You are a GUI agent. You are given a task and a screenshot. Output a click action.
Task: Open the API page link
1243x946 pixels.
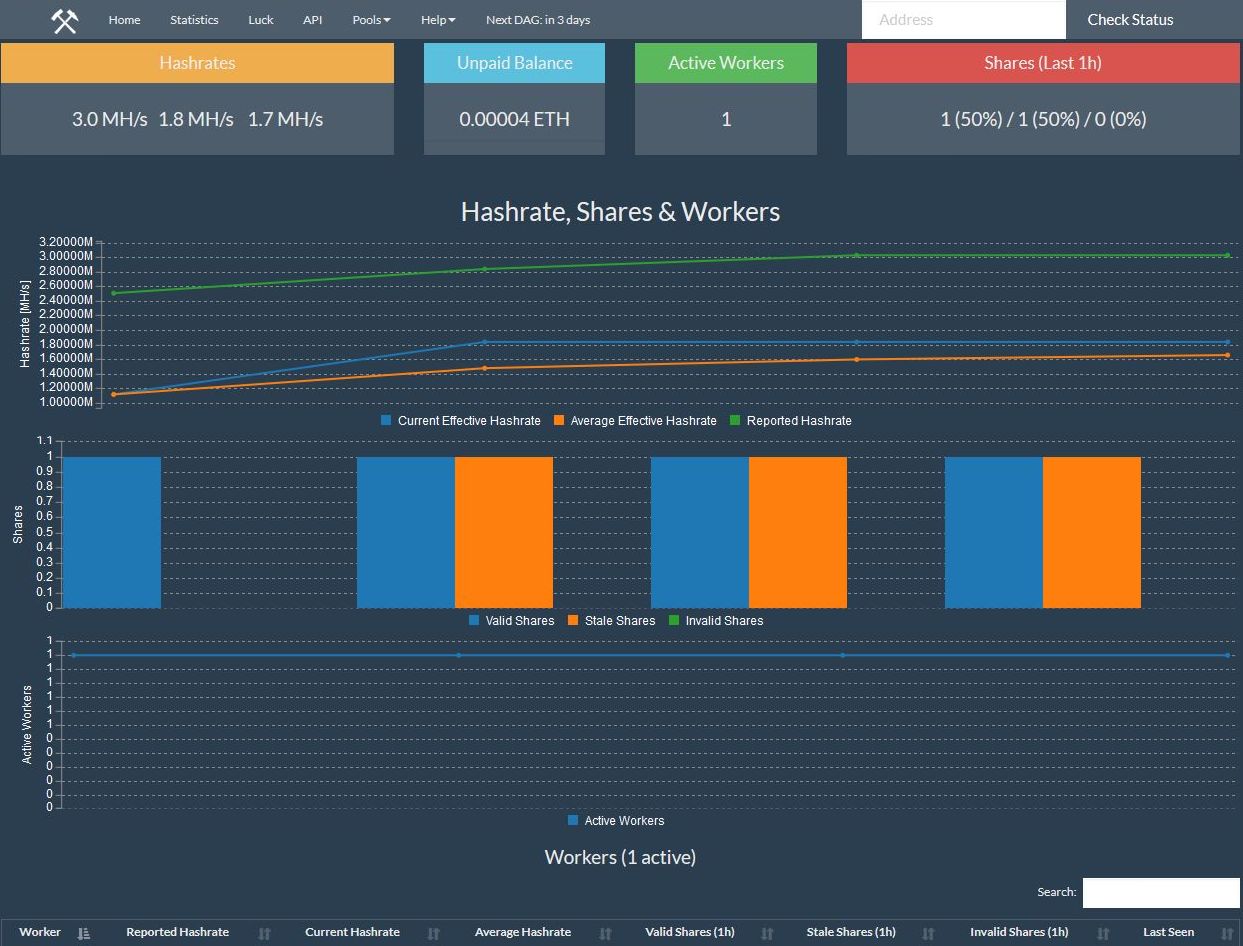point(312,19)
